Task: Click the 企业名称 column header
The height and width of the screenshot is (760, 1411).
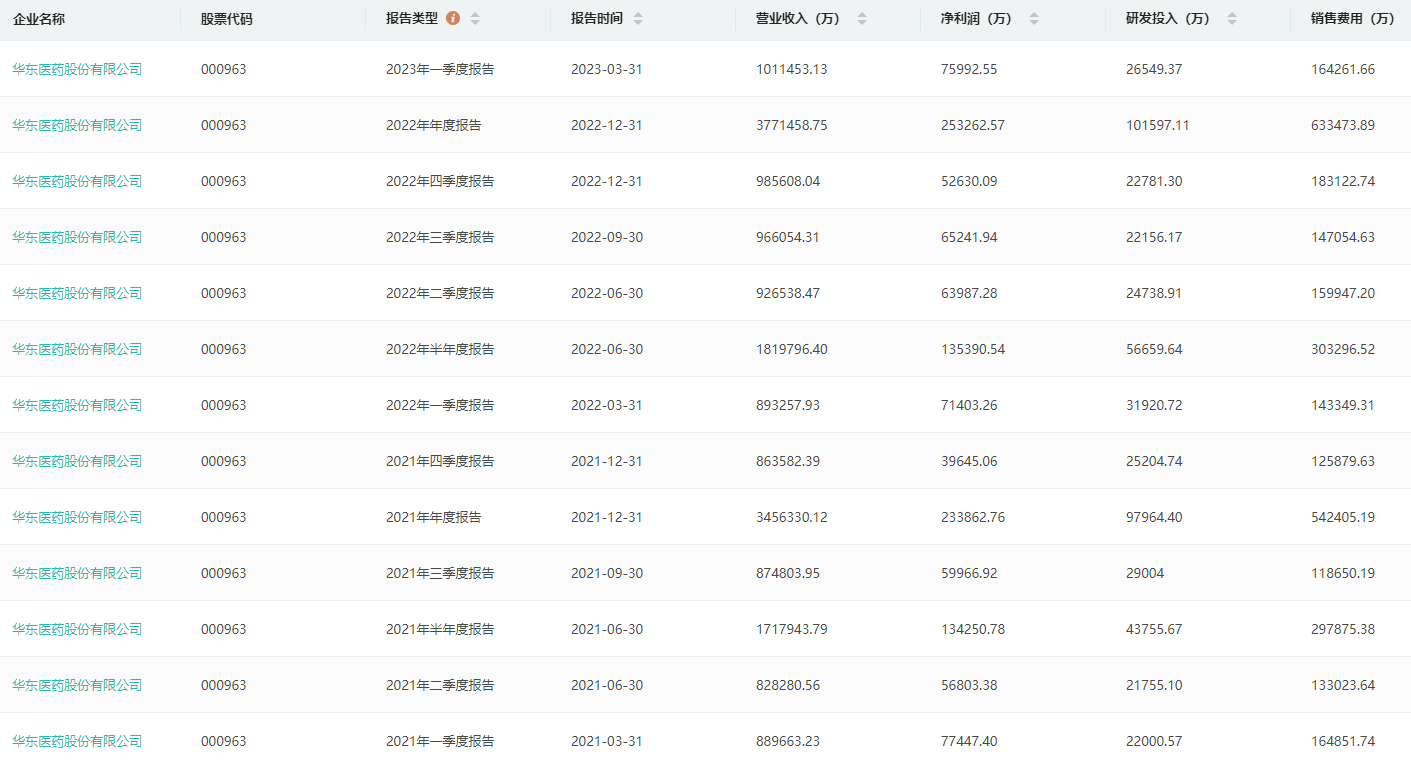Action: pos(38,19)
